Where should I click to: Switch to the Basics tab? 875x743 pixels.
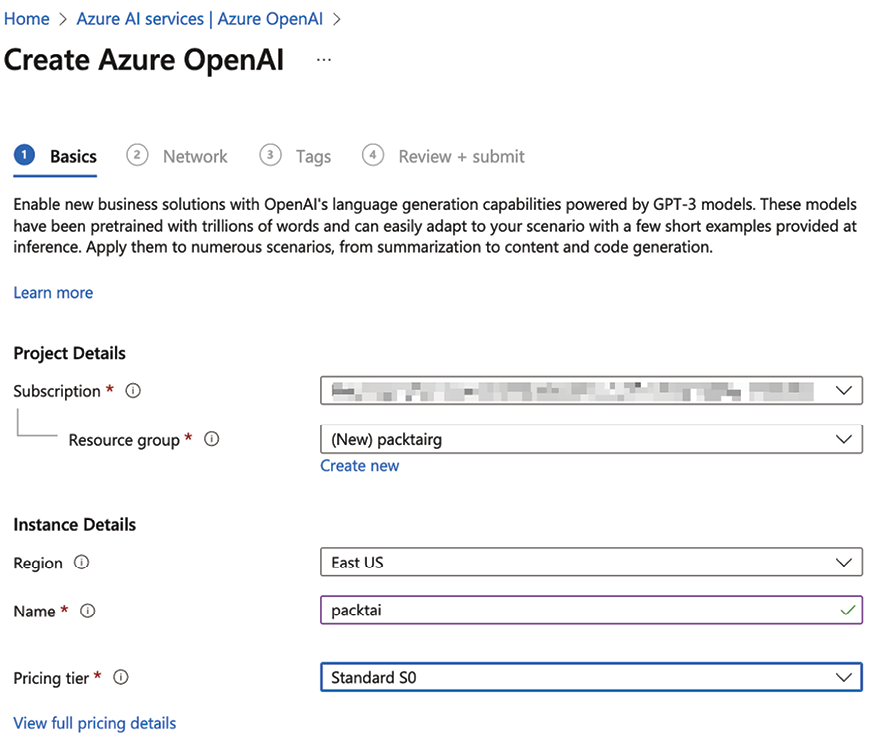[55, 156]
